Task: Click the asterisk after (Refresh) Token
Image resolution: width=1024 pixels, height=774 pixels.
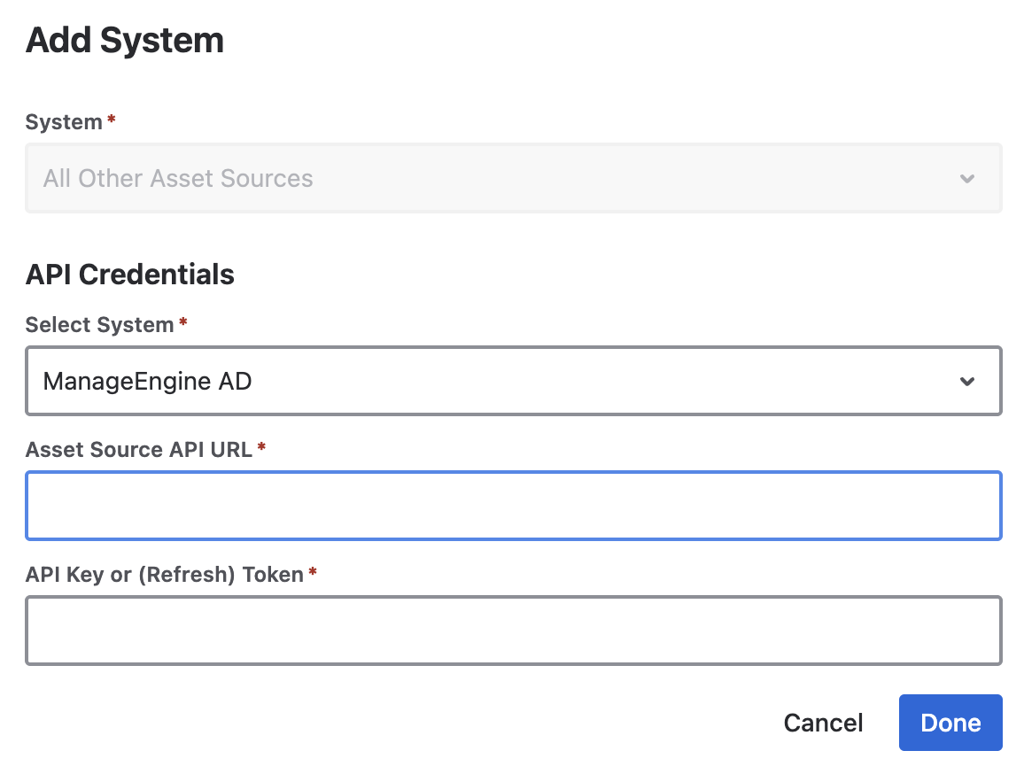Action: click(x=313, y=574)
